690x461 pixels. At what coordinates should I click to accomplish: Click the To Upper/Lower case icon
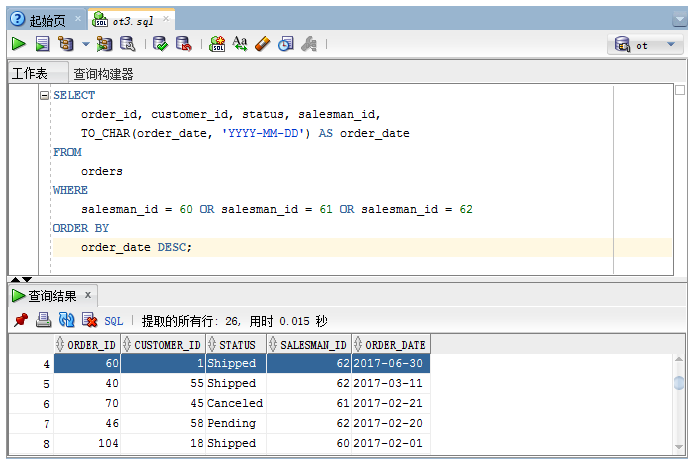point(240,44)
